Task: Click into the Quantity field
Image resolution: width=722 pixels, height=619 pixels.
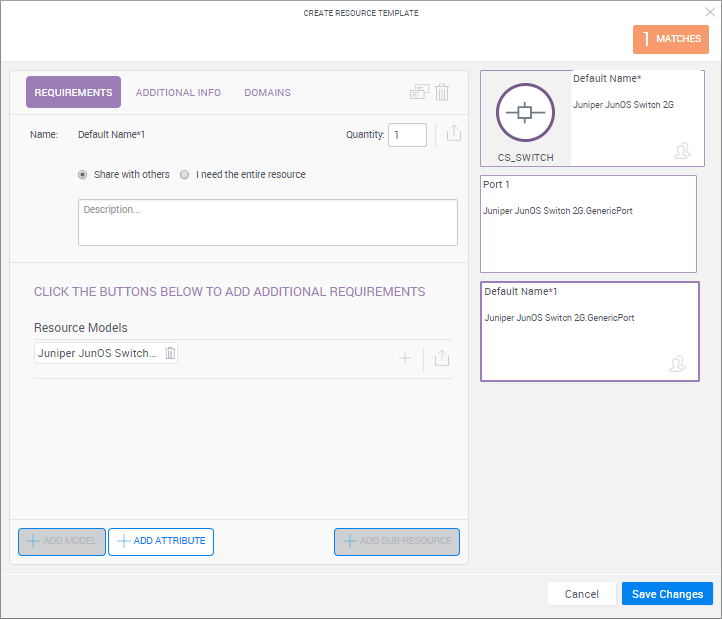Action: click(x=407, y=134)
